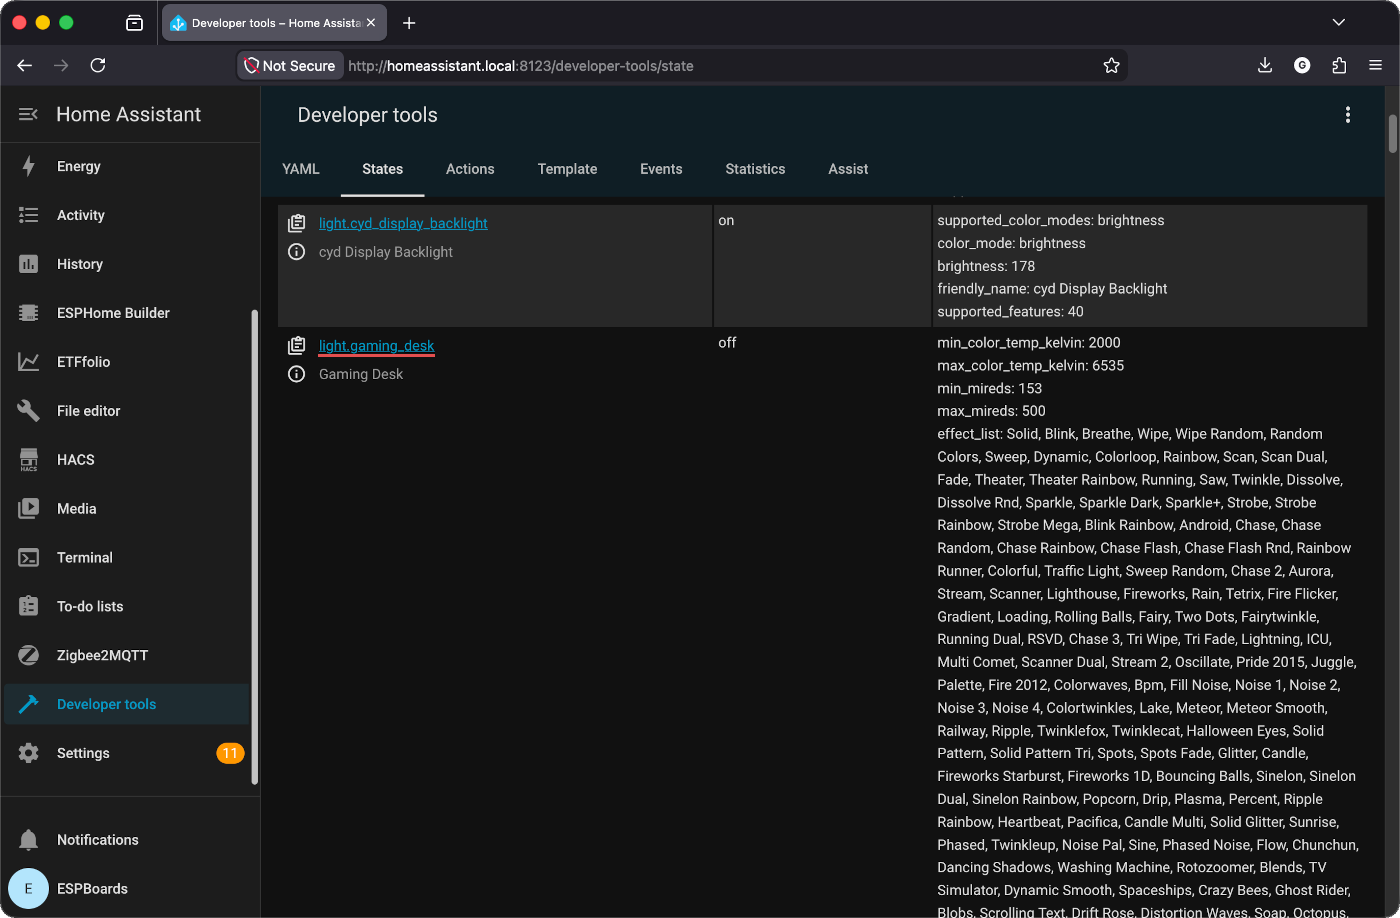Image resolution: width=1400 pixels, height=918 pixels.
Task: Copy the light.gaming_desk entity ID
Action: click(x=296, y=346)
